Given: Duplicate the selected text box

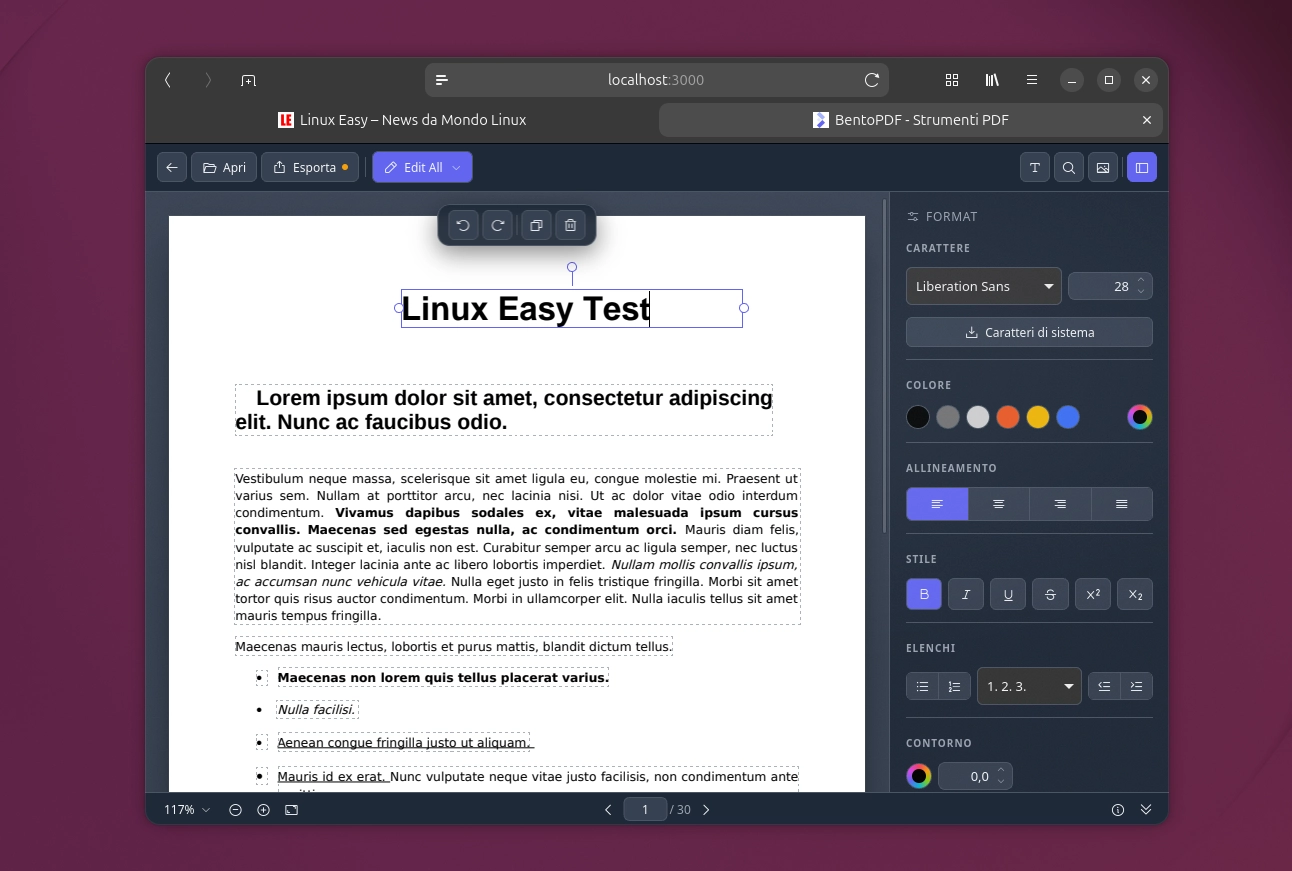Looking at the screenshot, I should point(536,225).
